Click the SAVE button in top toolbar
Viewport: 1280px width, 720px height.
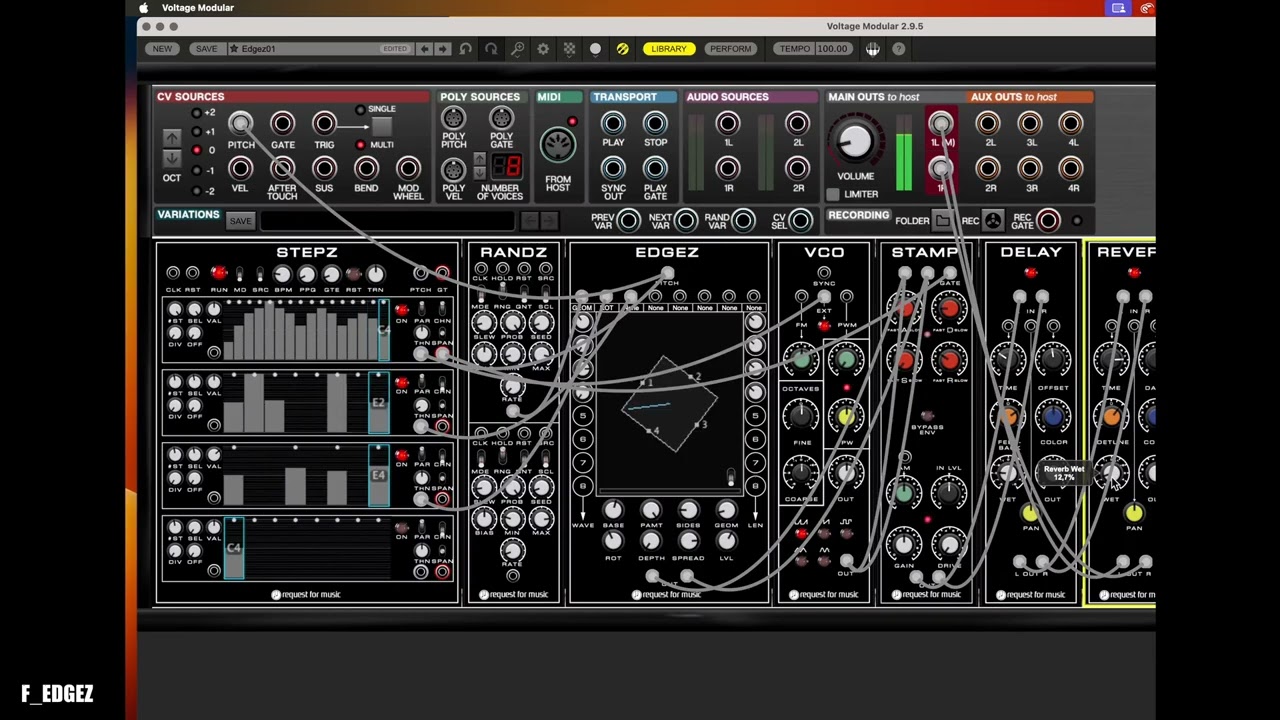click(x=206, y=49)
